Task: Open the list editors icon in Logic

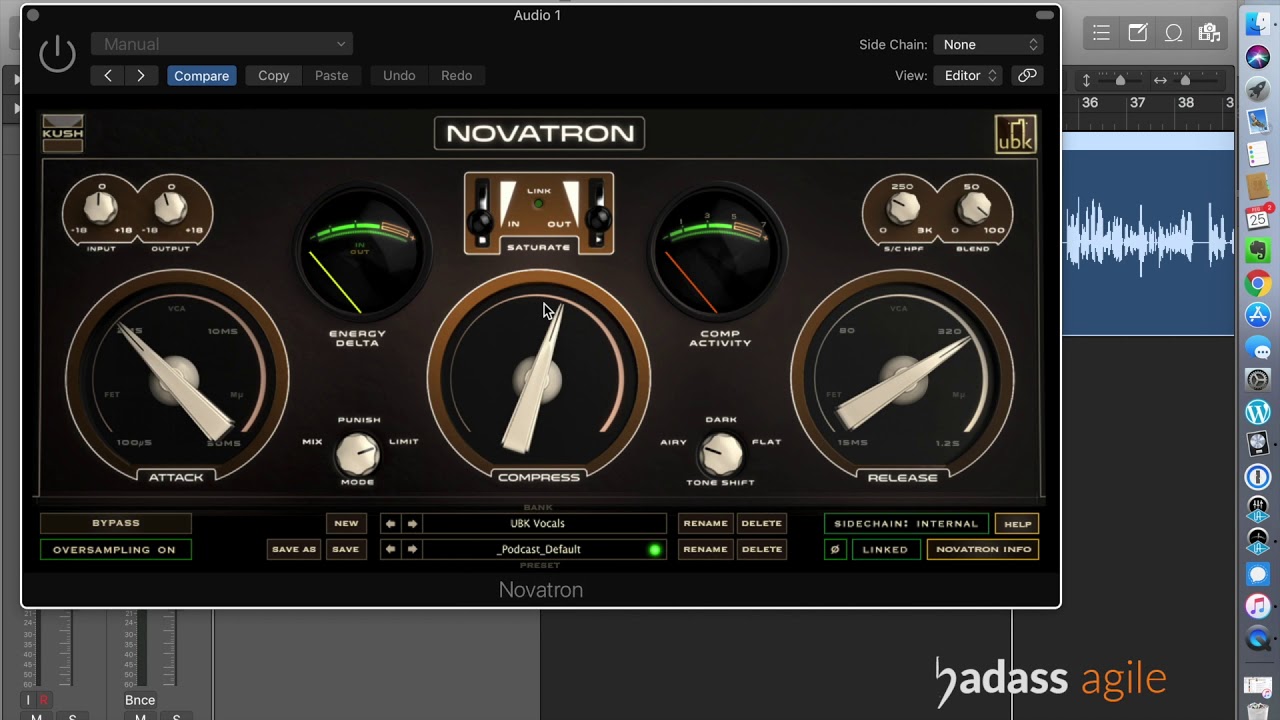Action: point(1101,33)
